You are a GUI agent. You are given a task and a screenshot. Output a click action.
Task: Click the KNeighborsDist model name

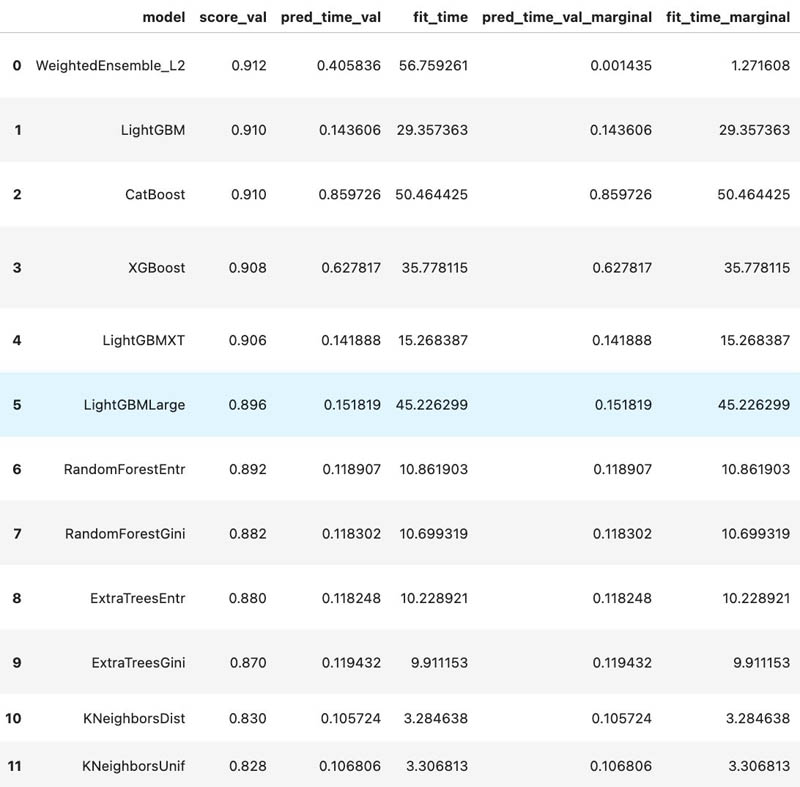tap(134, 718)
